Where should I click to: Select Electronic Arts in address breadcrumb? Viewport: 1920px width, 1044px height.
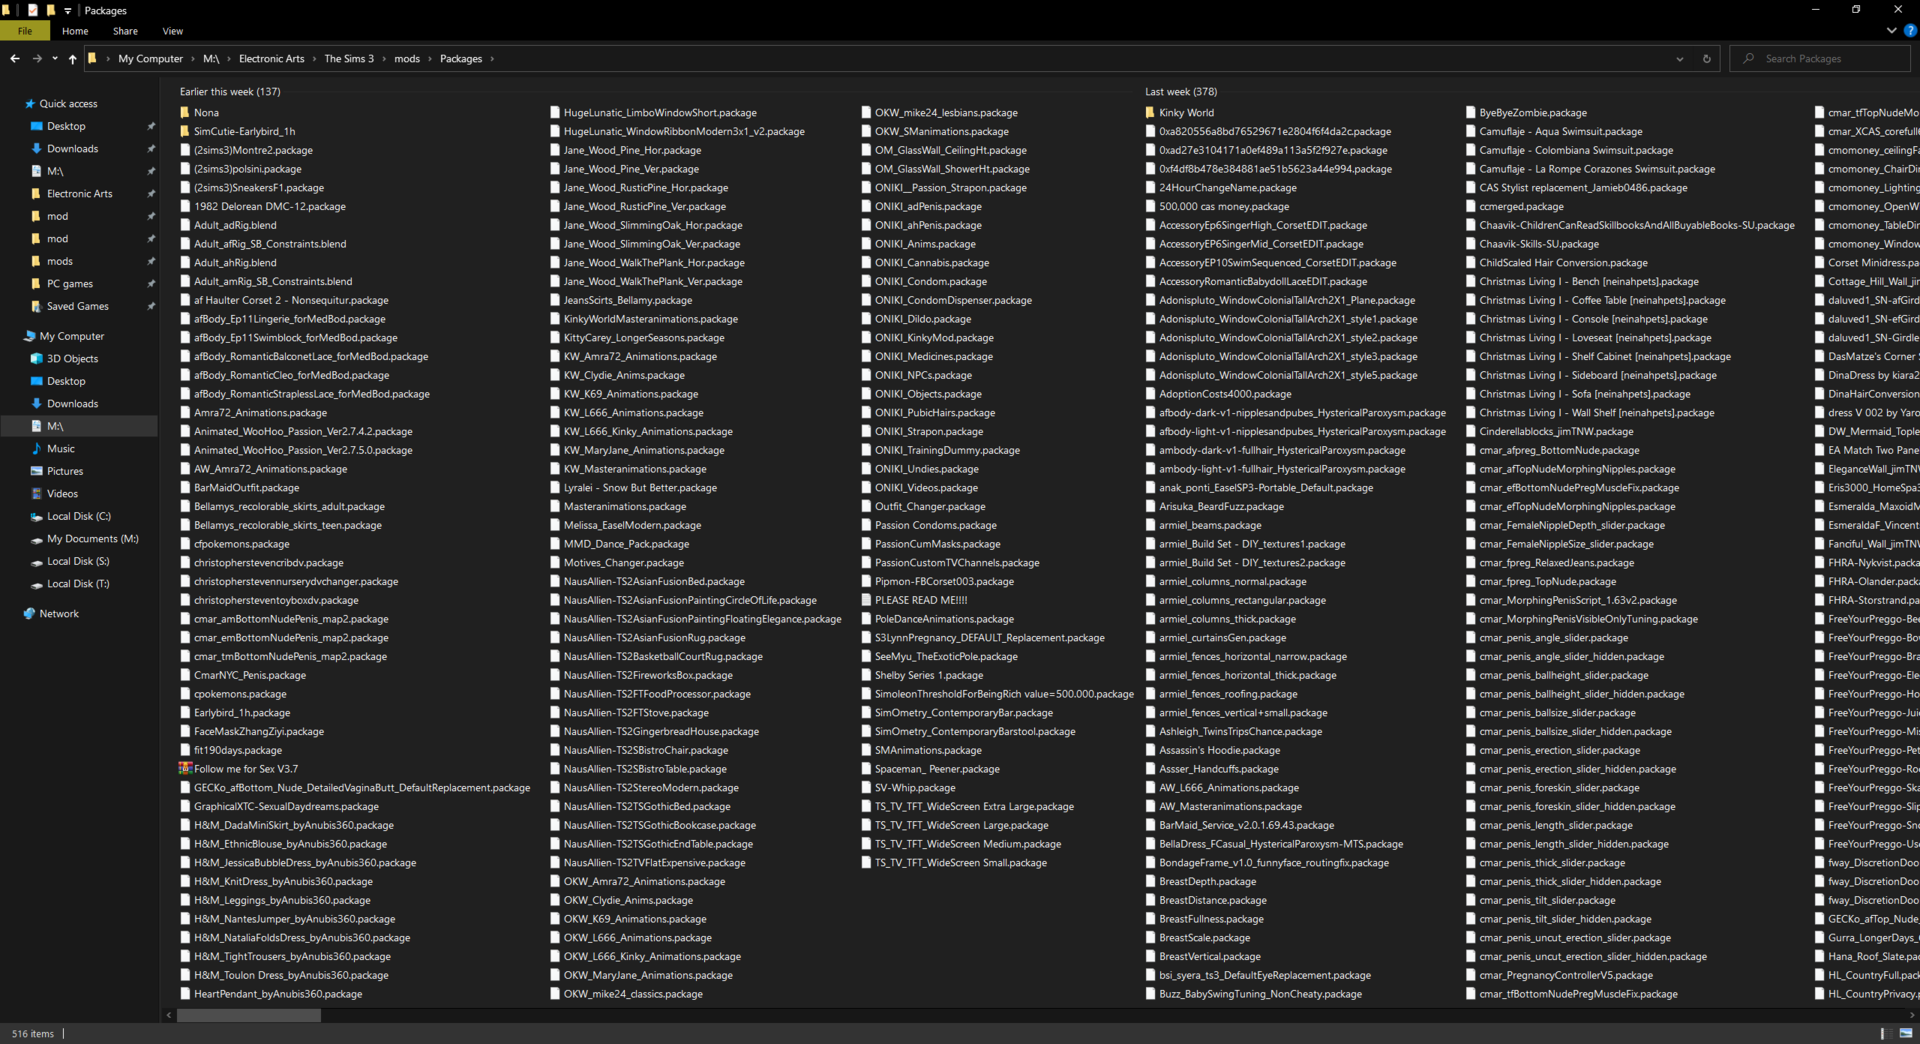271,59
